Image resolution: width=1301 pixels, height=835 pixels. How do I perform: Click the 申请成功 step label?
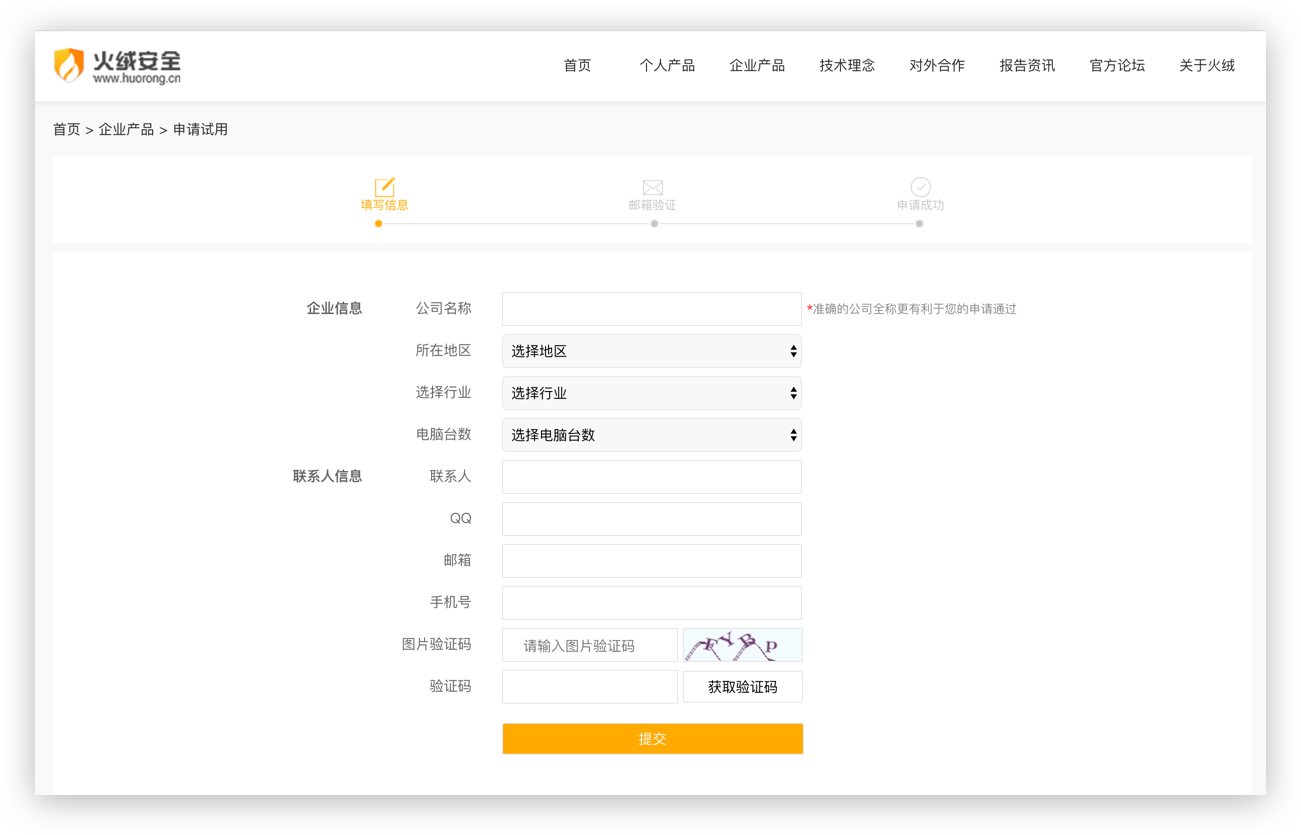[921, 205]
